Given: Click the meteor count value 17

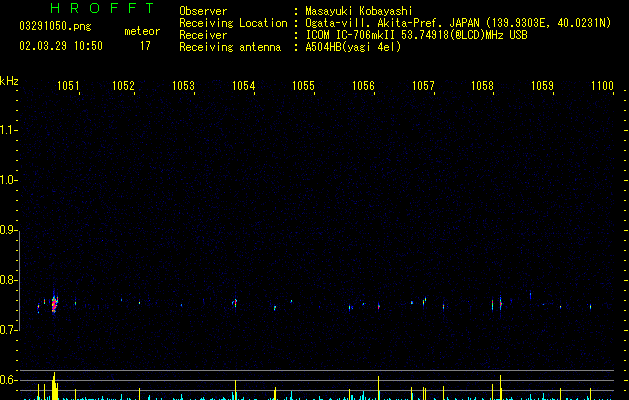Looking at the screenshot, I should (145, 46).
